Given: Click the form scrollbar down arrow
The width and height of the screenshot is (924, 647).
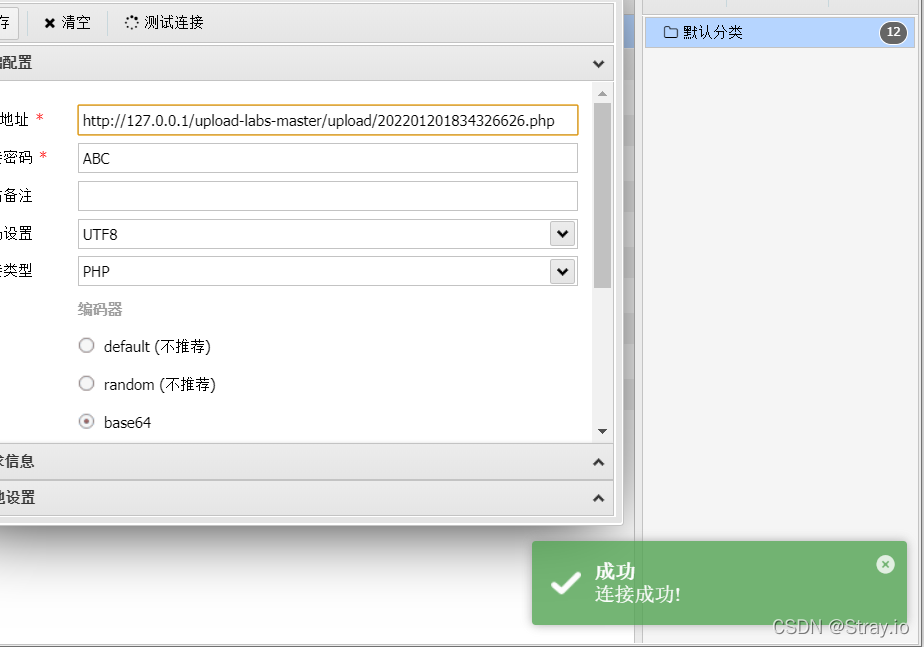Looking at the screenshot, I should [x=602, y=431].
